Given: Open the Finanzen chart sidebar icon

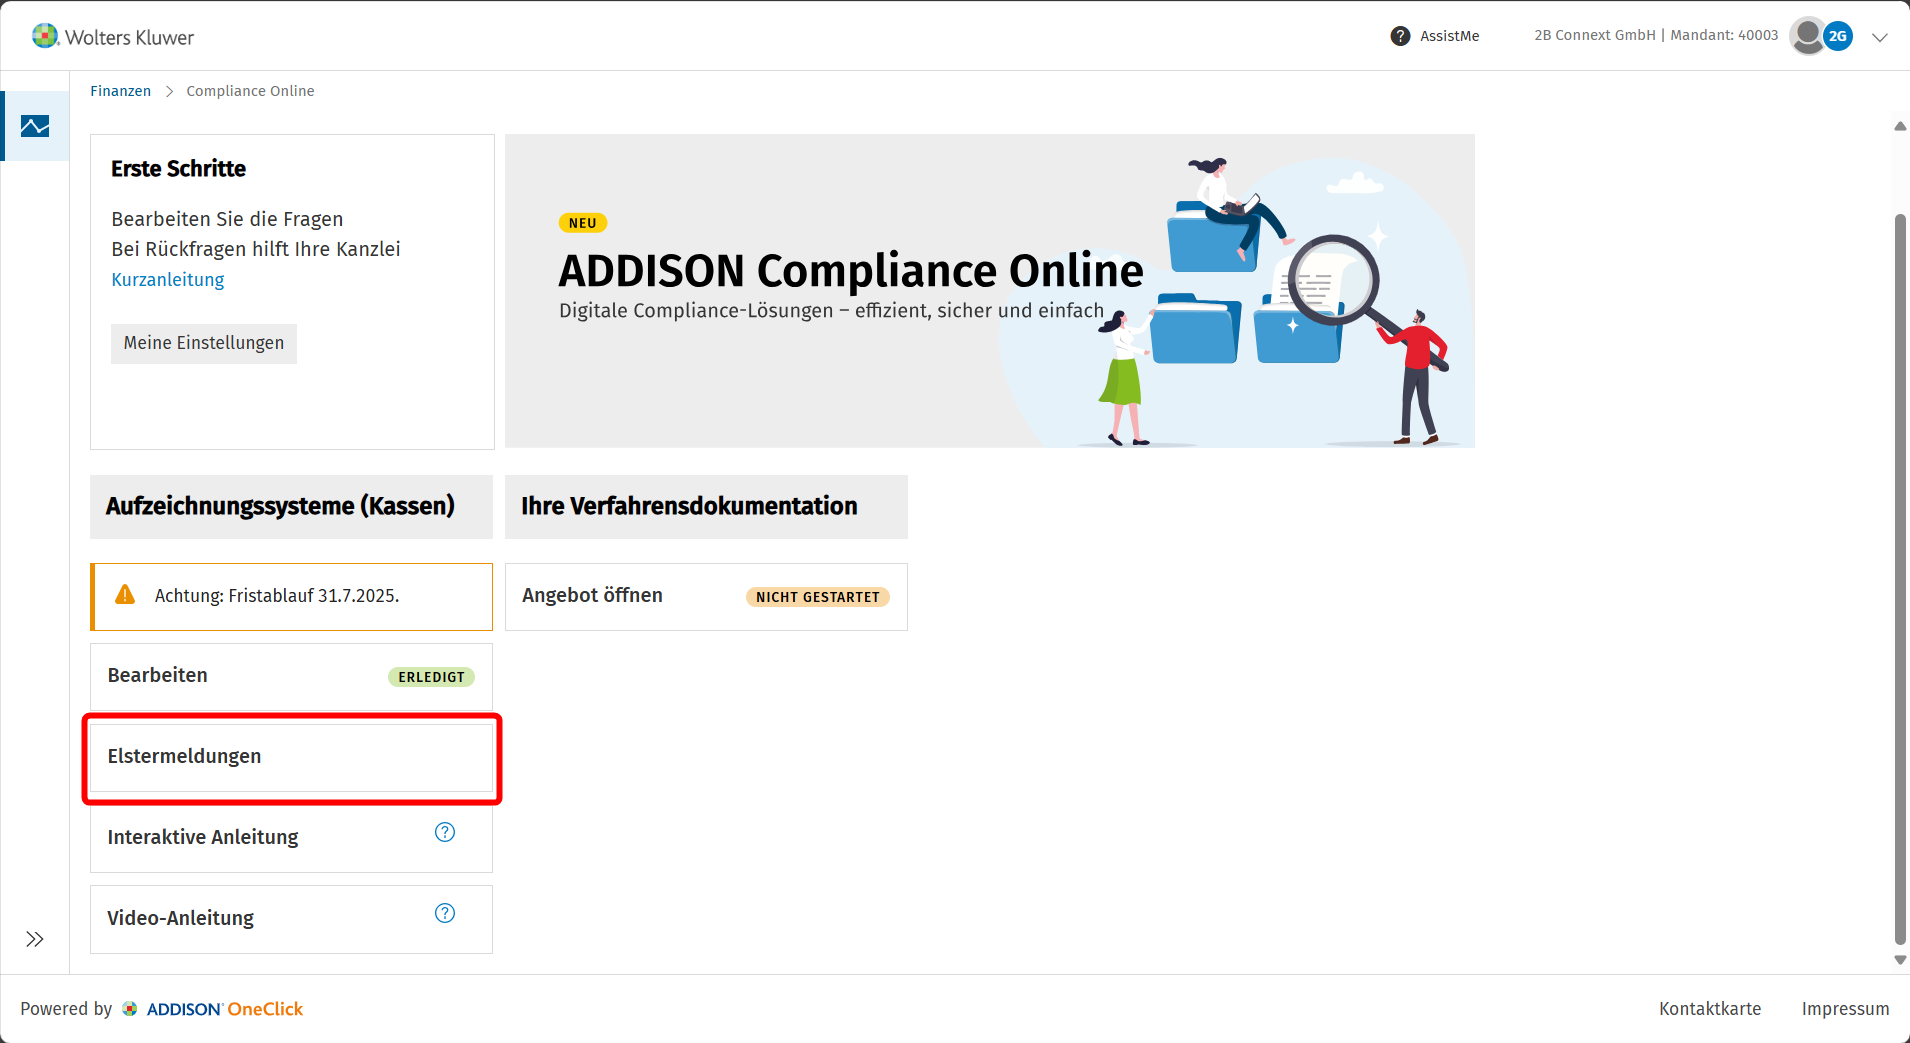Looking at the screenshot, I should (35, 126).
